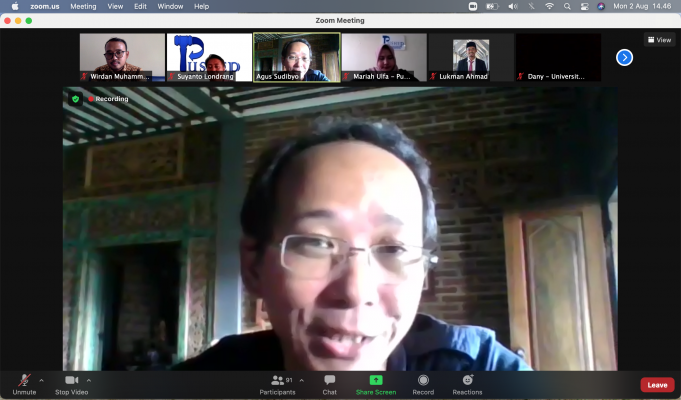Click the green encryption shield icon

tap(75, 99)
